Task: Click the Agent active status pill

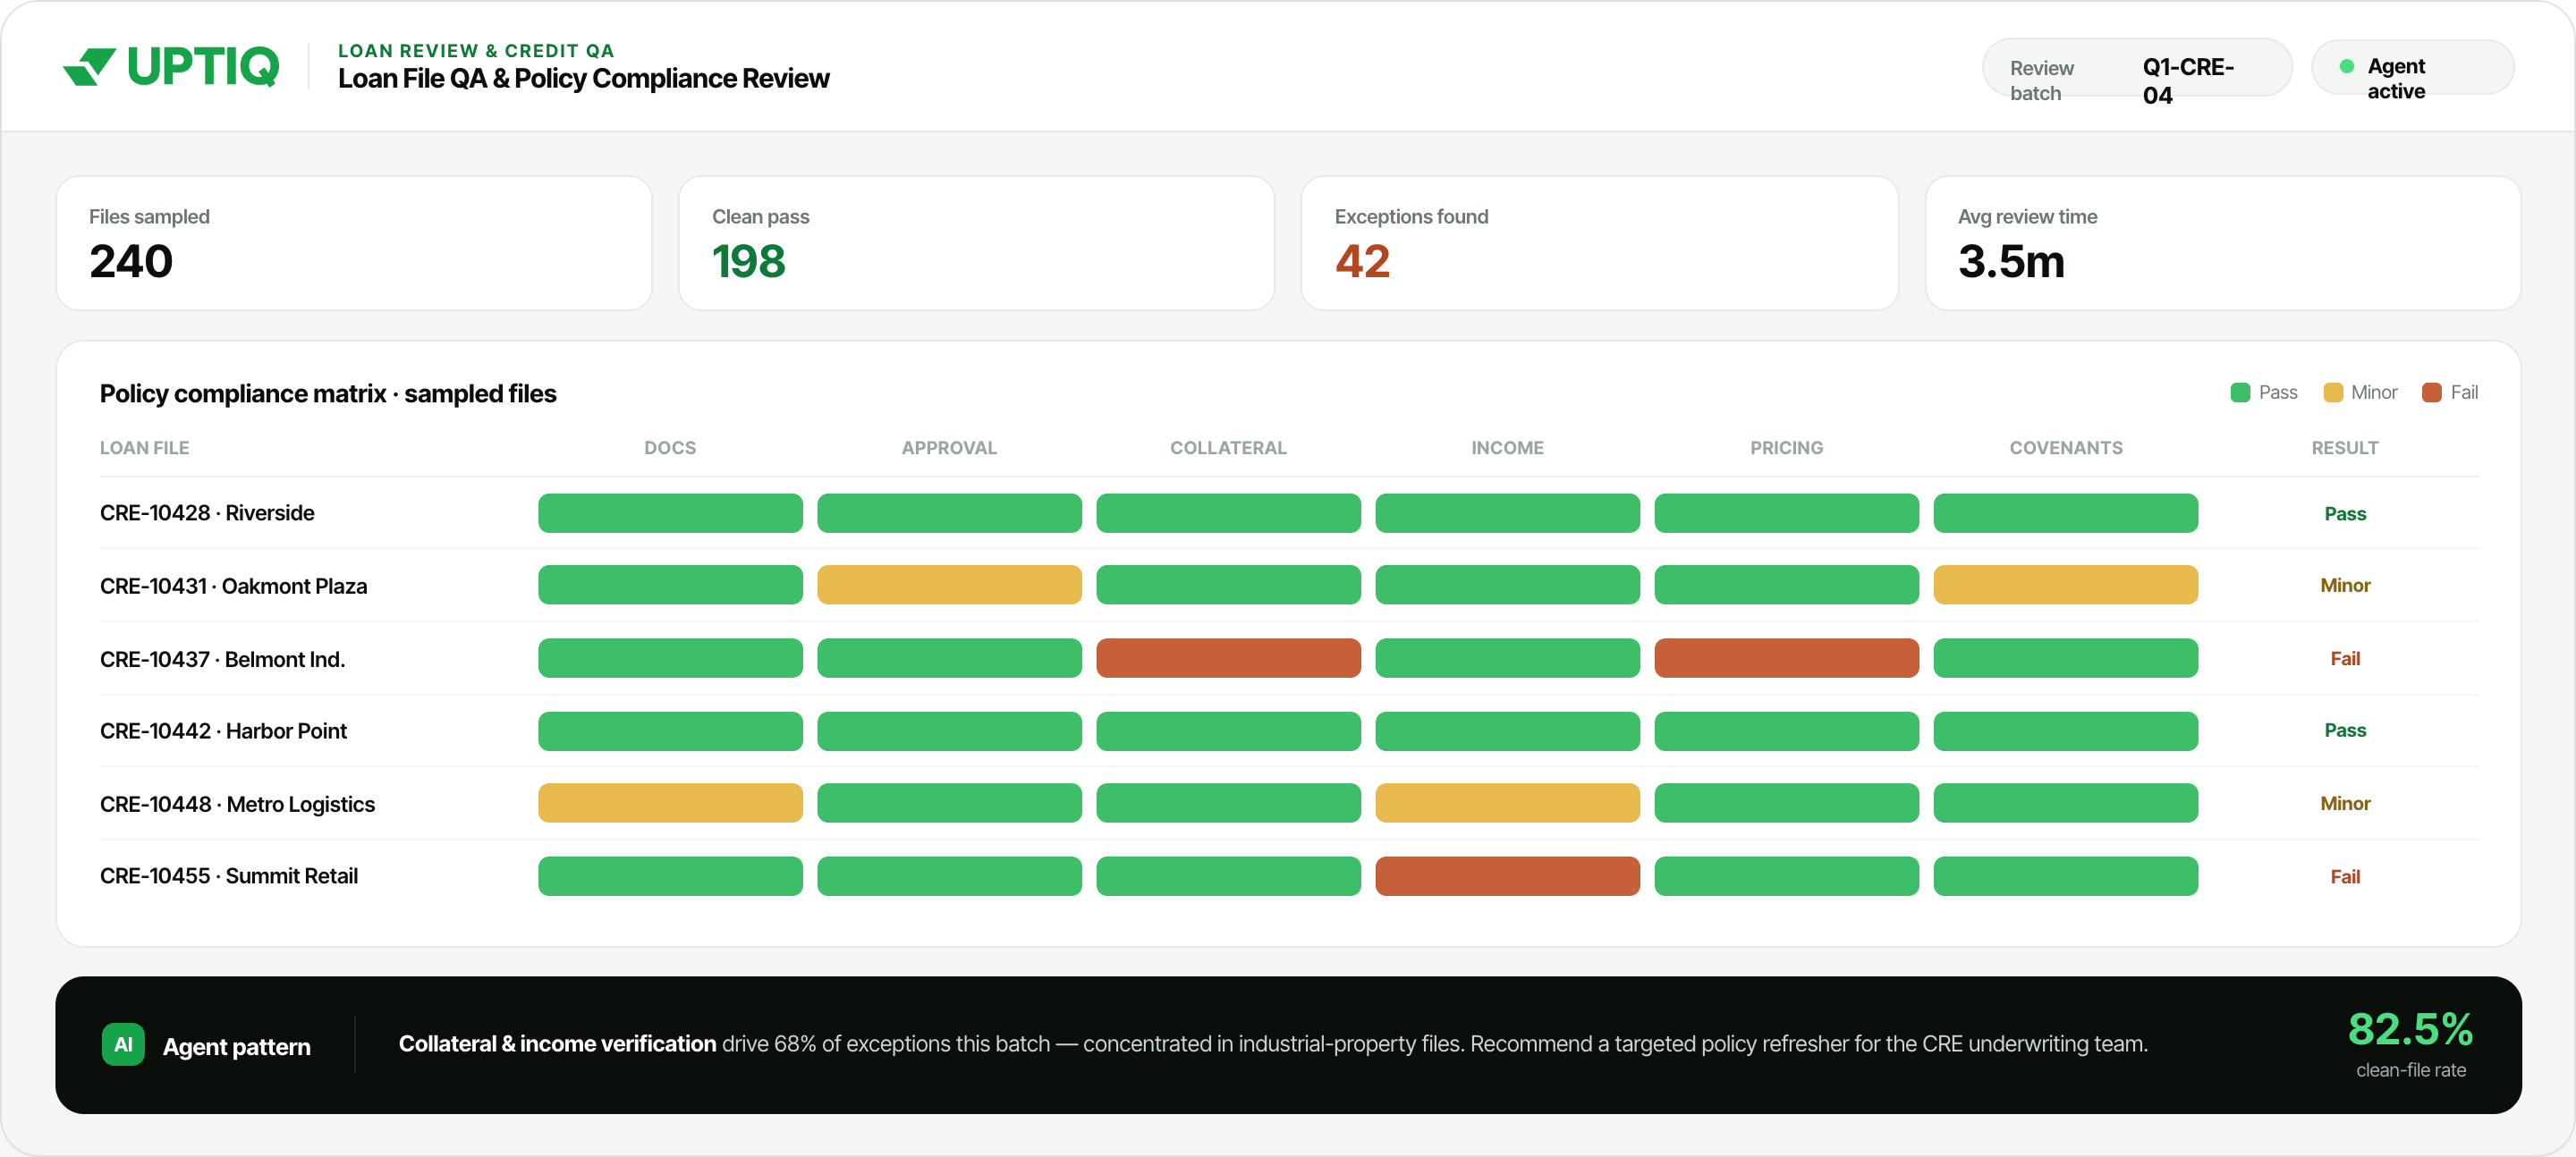Action: 2412,67
